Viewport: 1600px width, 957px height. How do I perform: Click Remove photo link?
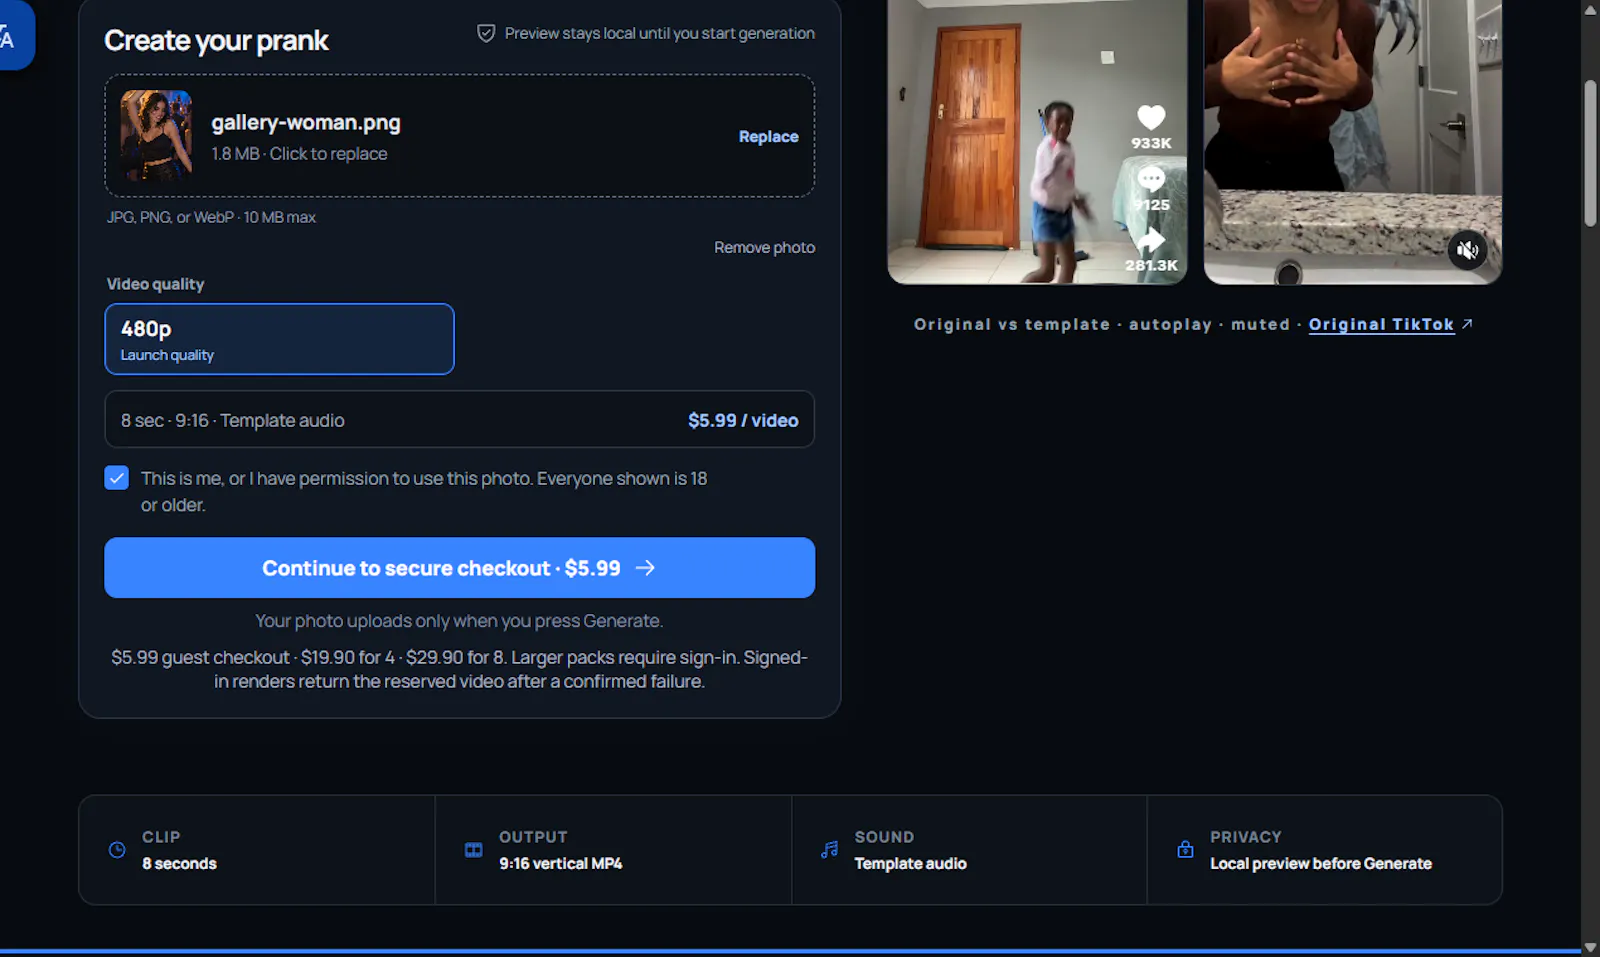click(x=764, y=247)
